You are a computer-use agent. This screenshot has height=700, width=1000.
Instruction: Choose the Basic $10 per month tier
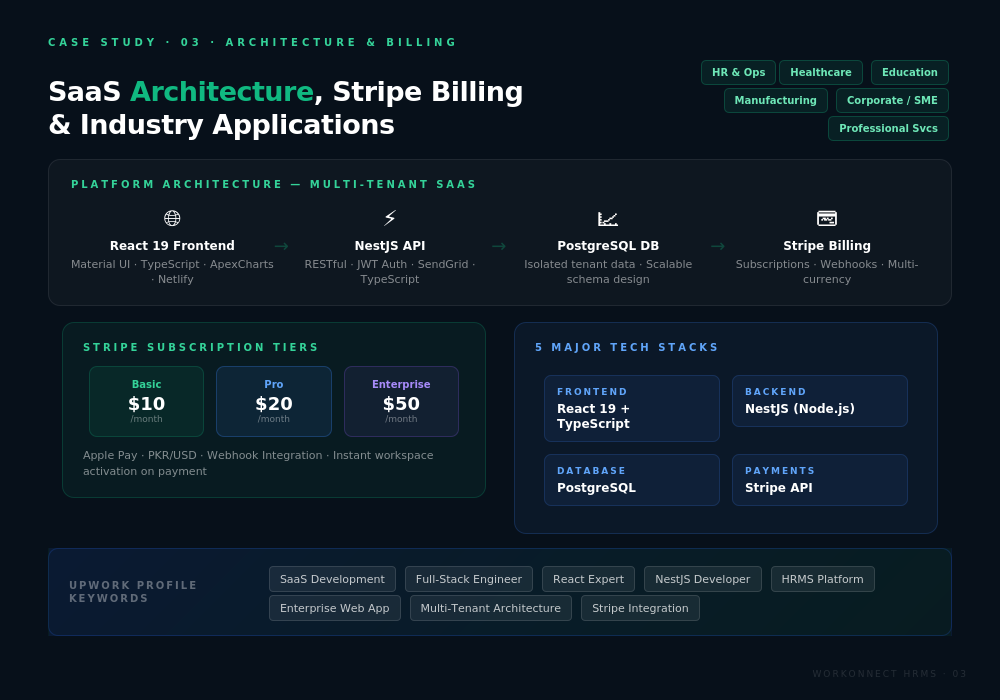[147, 402]
